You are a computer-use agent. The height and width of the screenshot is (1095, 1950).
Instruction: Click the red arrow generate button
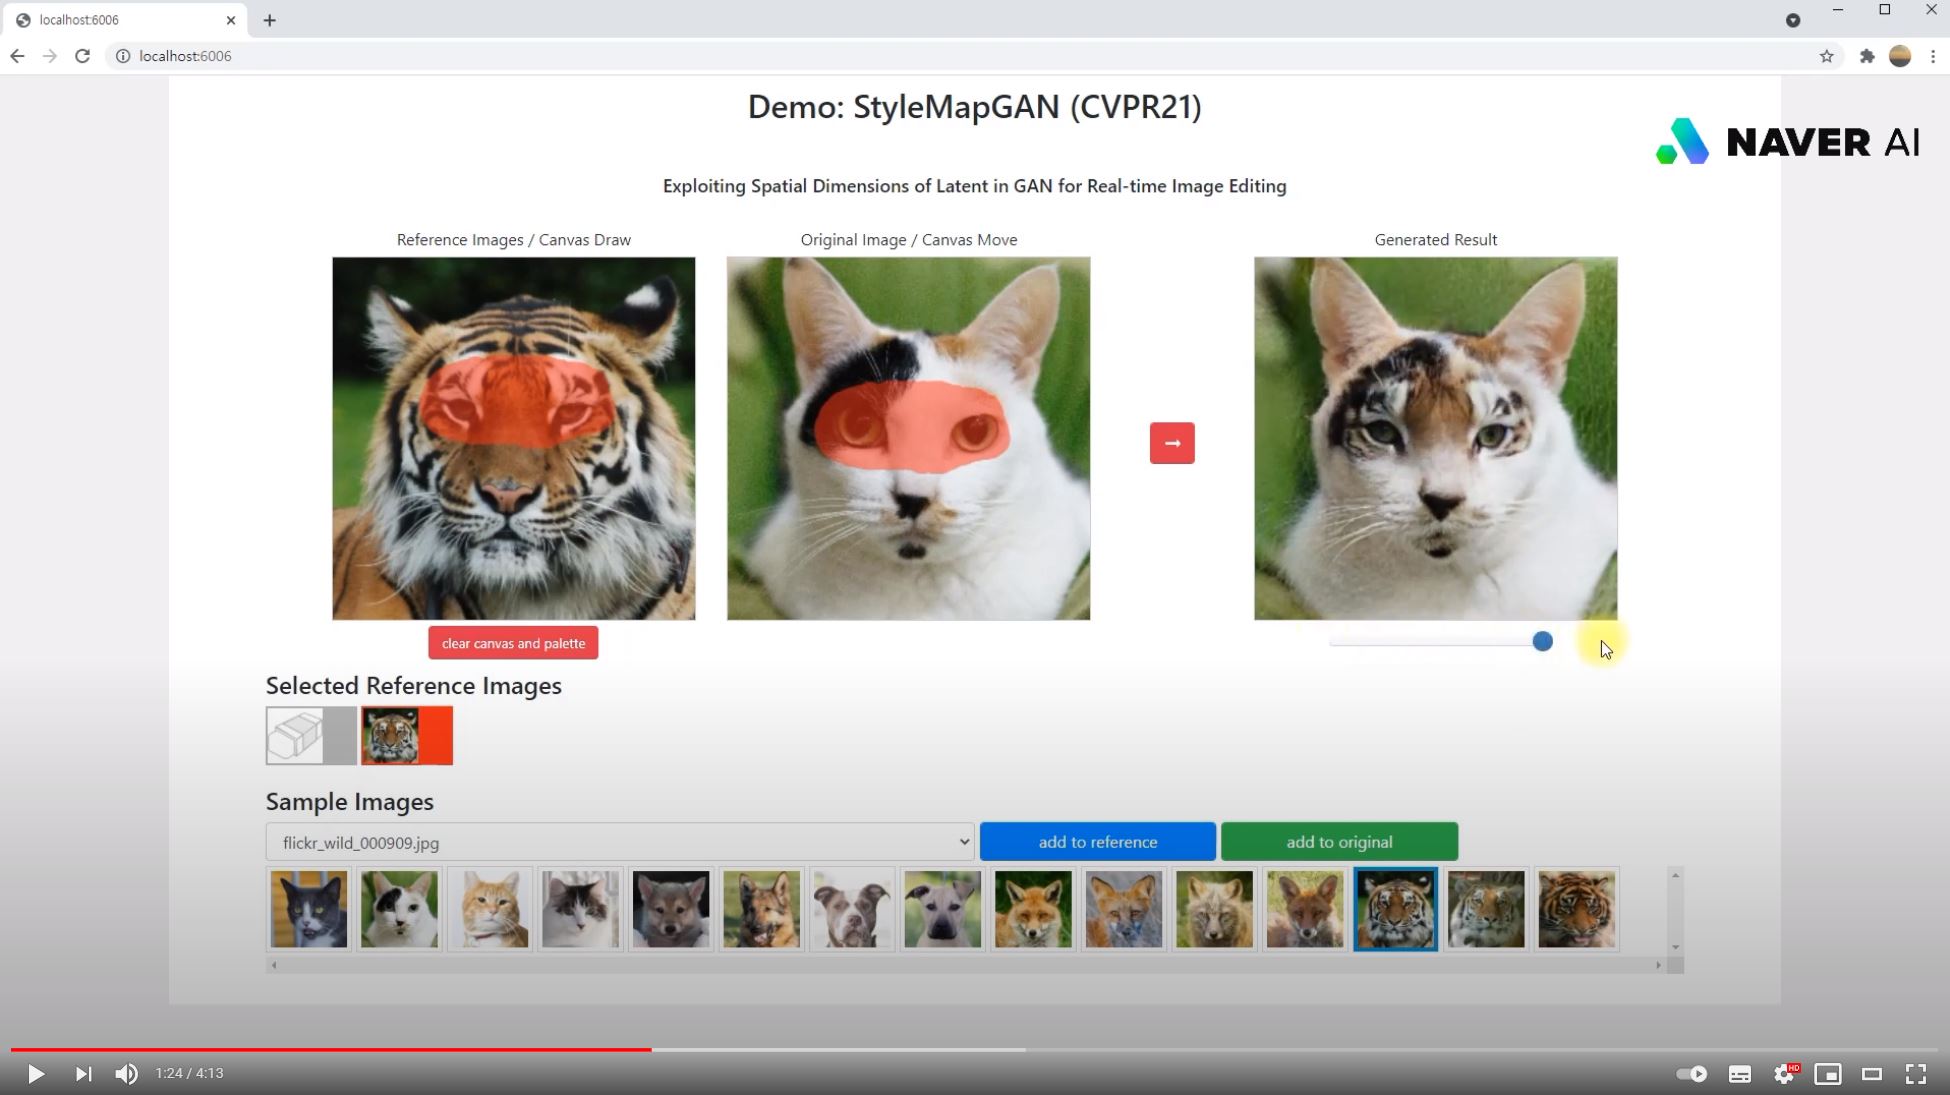pyautogui.click(x=1172, y=443)
